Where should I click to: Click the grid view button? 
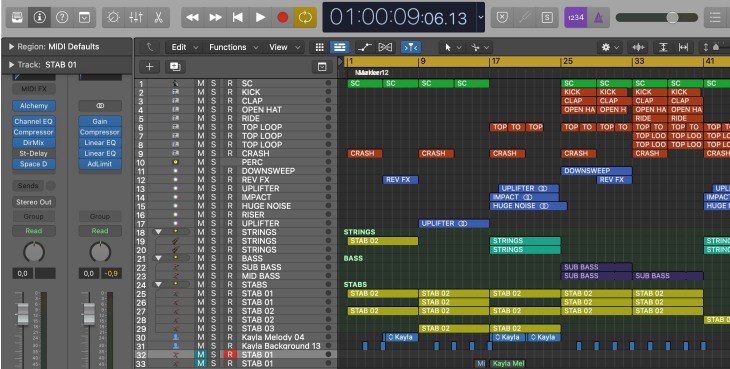tap(319, 47)
